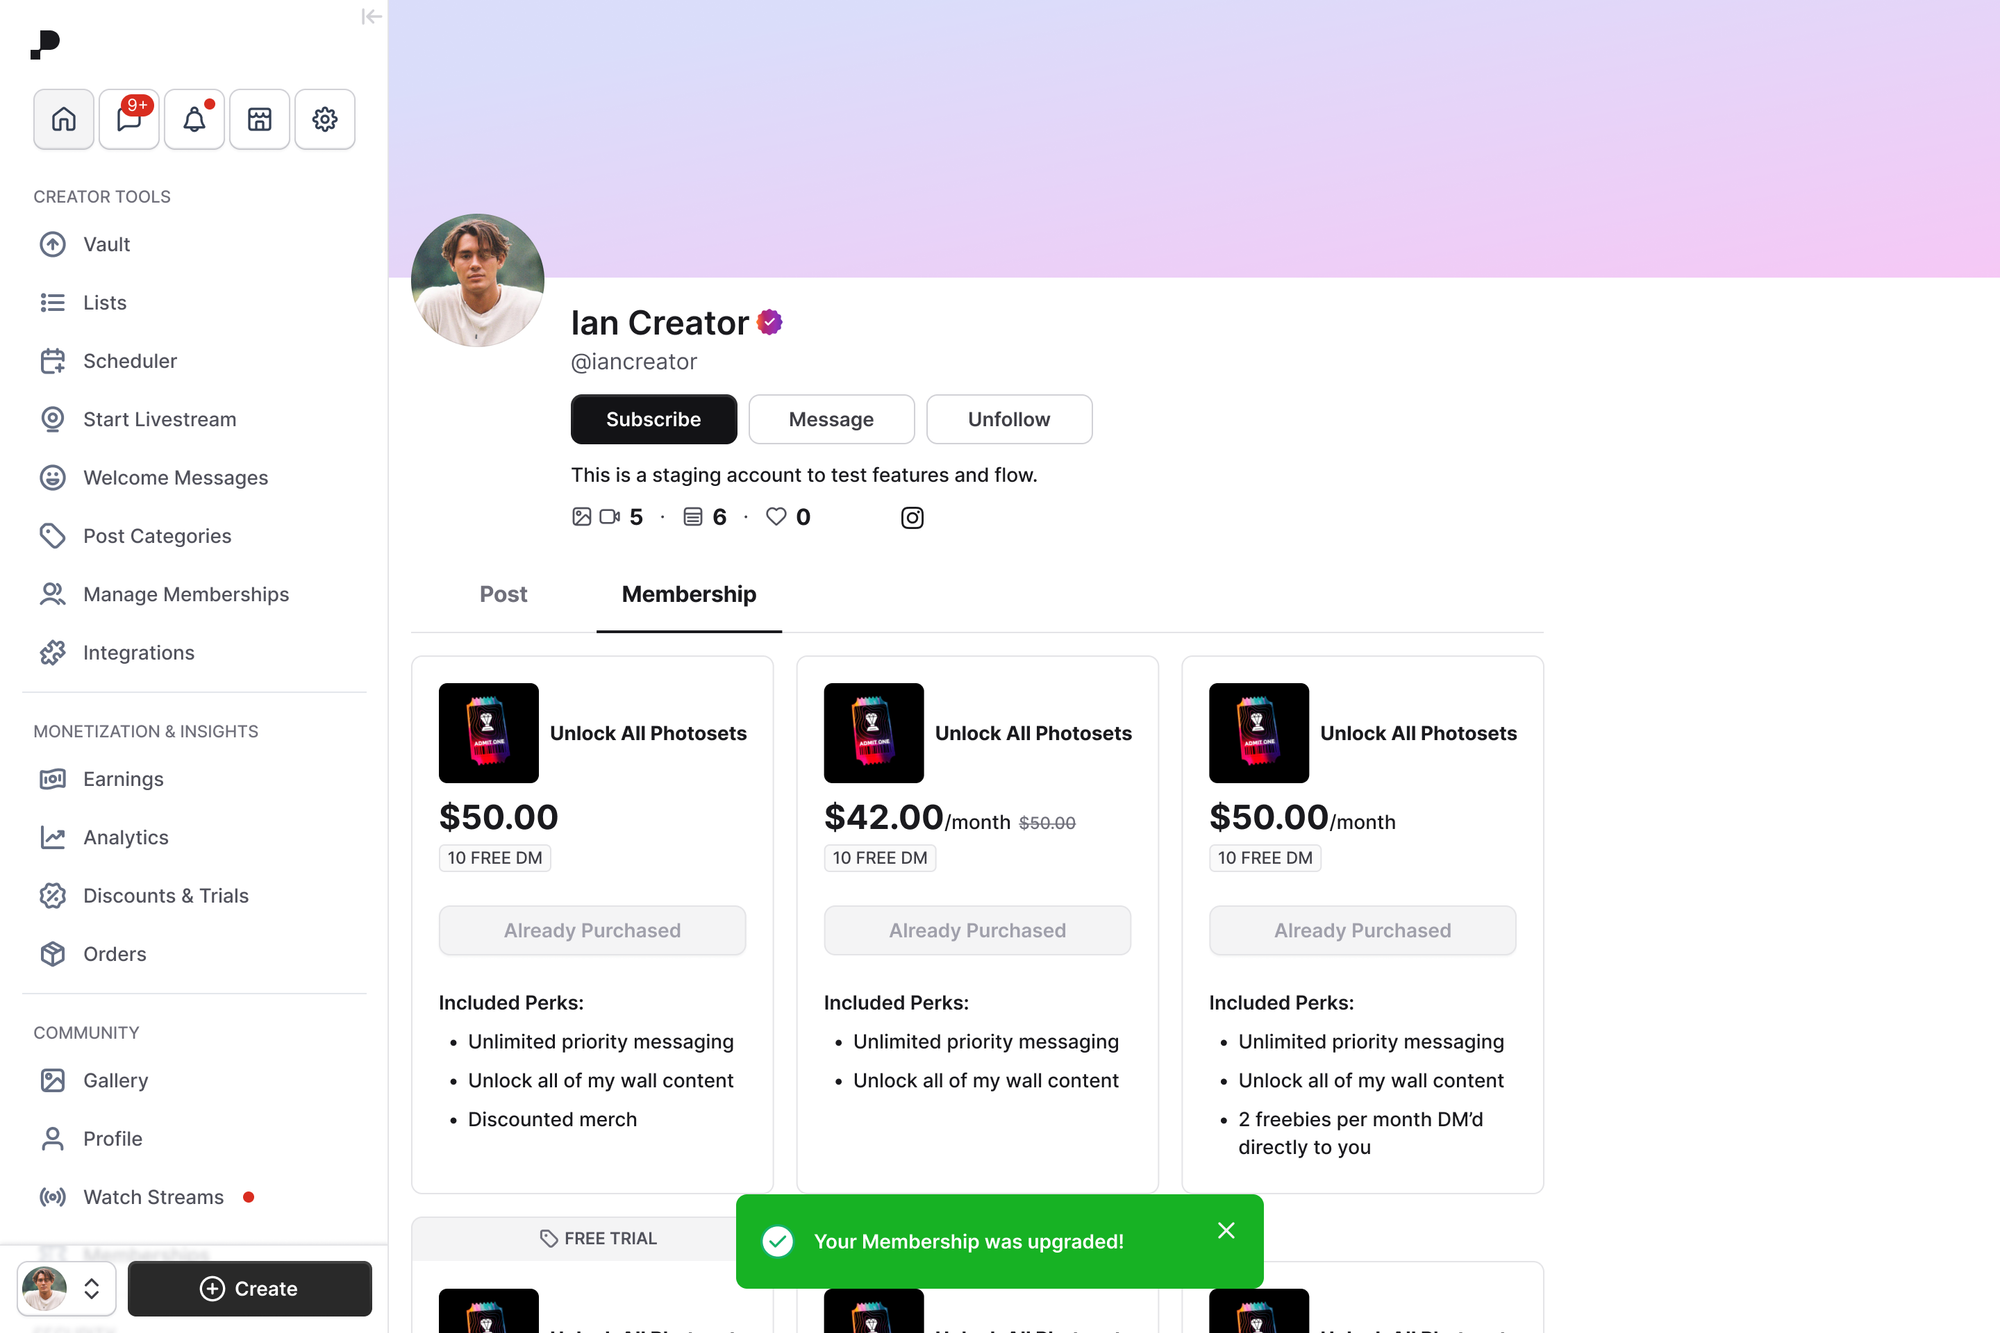Open messages chat icon with 9+ badge
Viewport: 2000px width, 1333px height.
tap(129, 119)
